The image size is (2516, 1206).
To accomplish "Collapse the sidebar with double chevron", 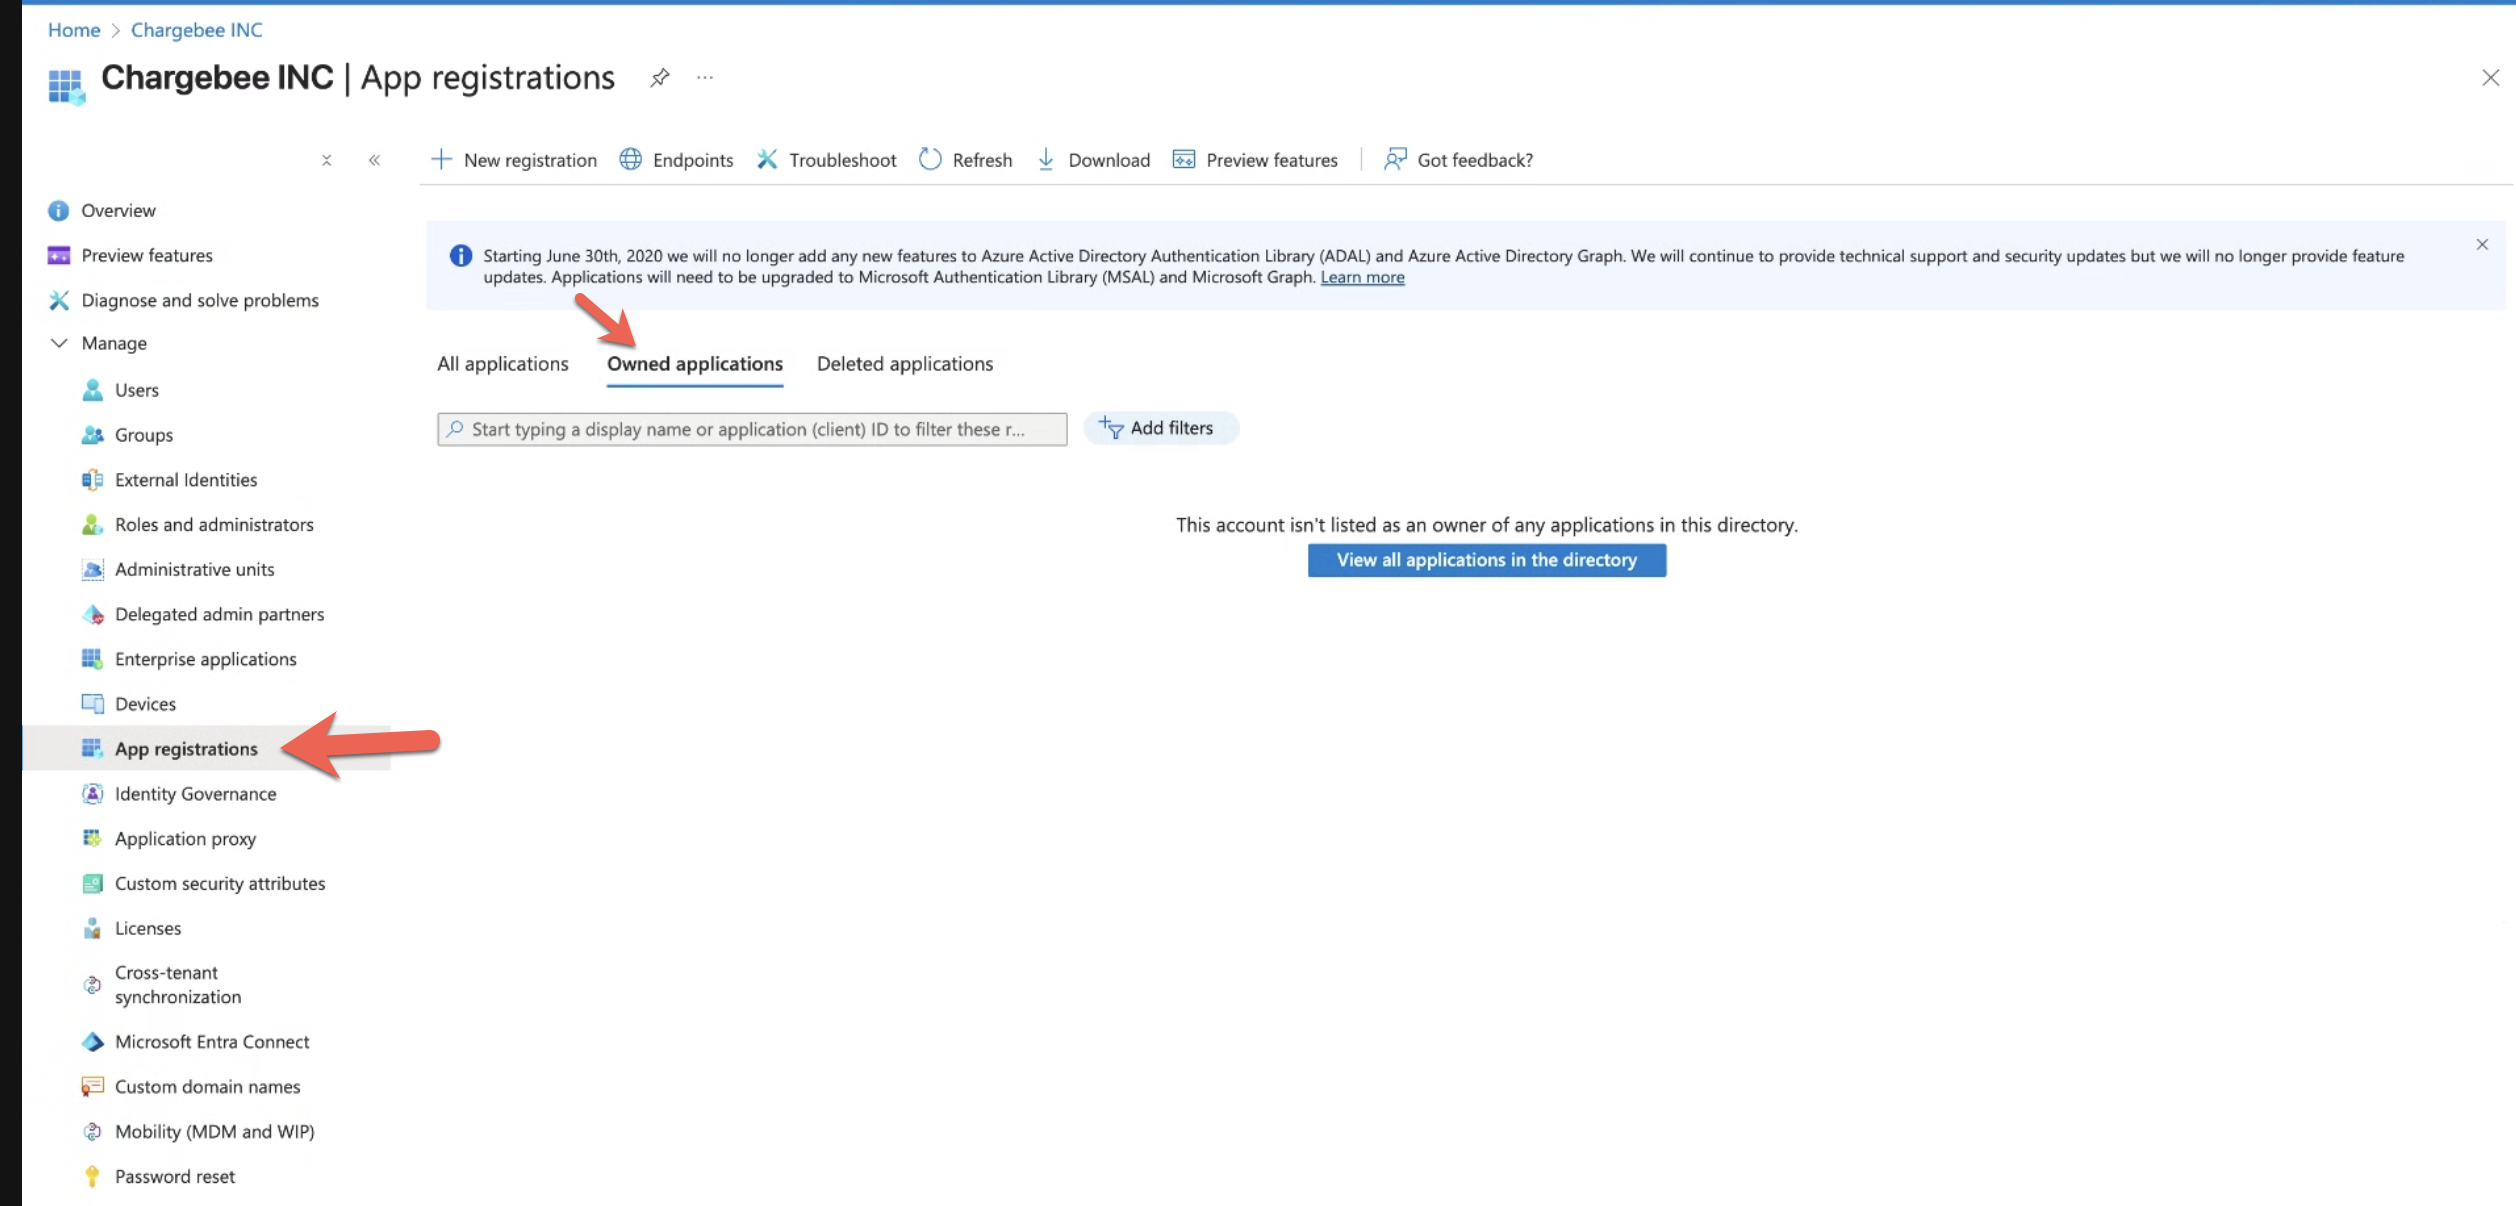I will pyautogui.click(x=374, y=160).
